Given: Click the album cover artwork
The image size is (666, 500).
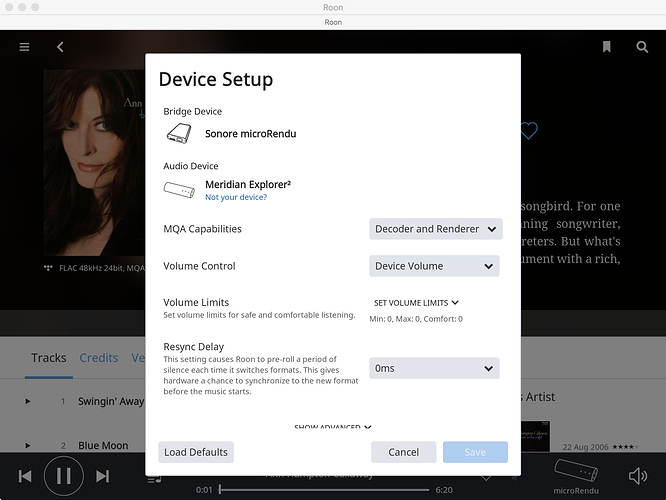Looking at the screenshot, I should tap(94, 163).
